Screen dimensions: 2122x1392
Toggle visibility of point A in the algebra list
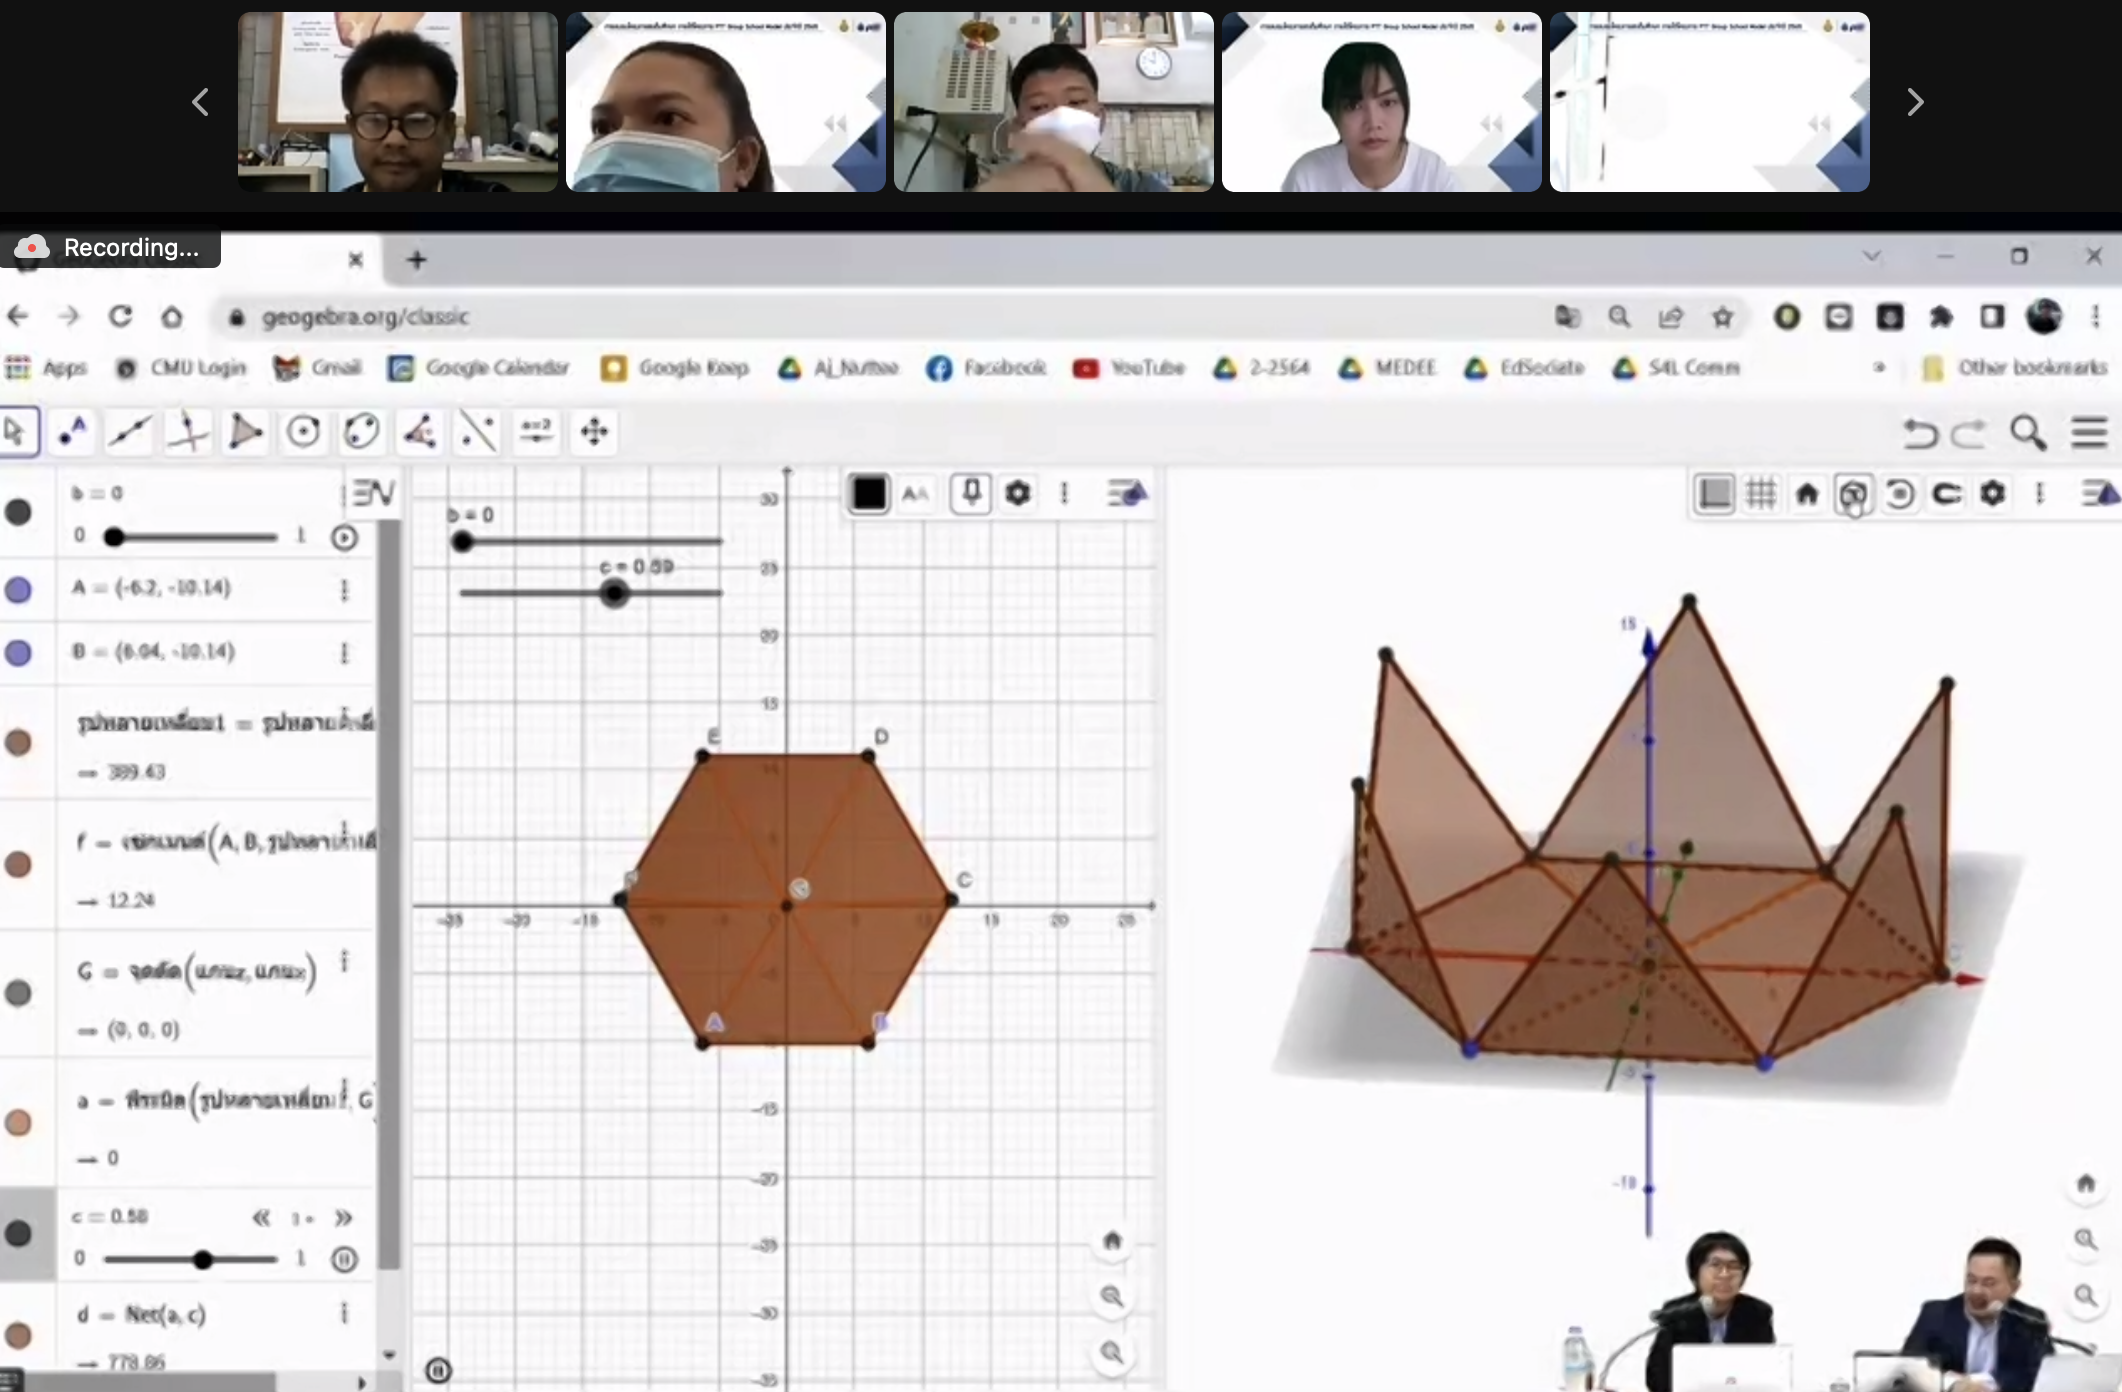click(18, 590)
